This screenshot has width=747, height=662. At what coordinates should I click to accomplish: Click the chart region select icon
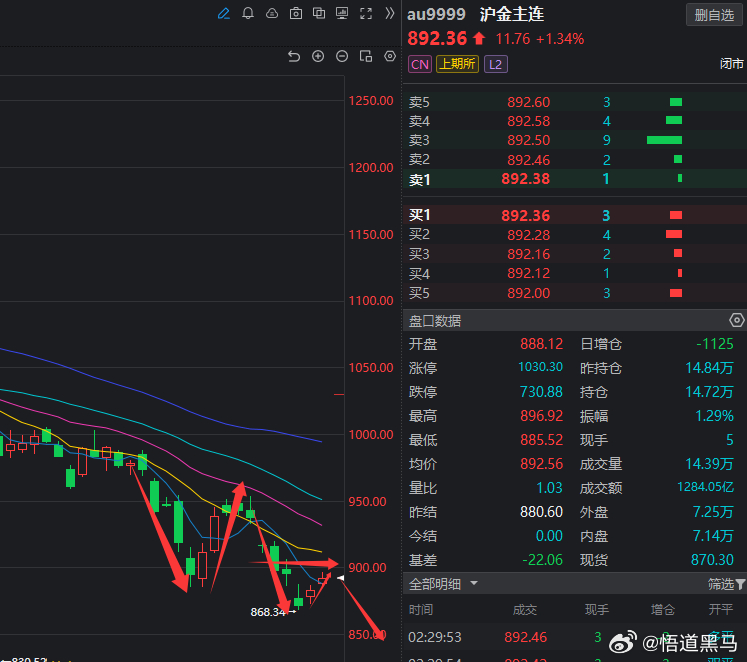(x=366, y=57)
